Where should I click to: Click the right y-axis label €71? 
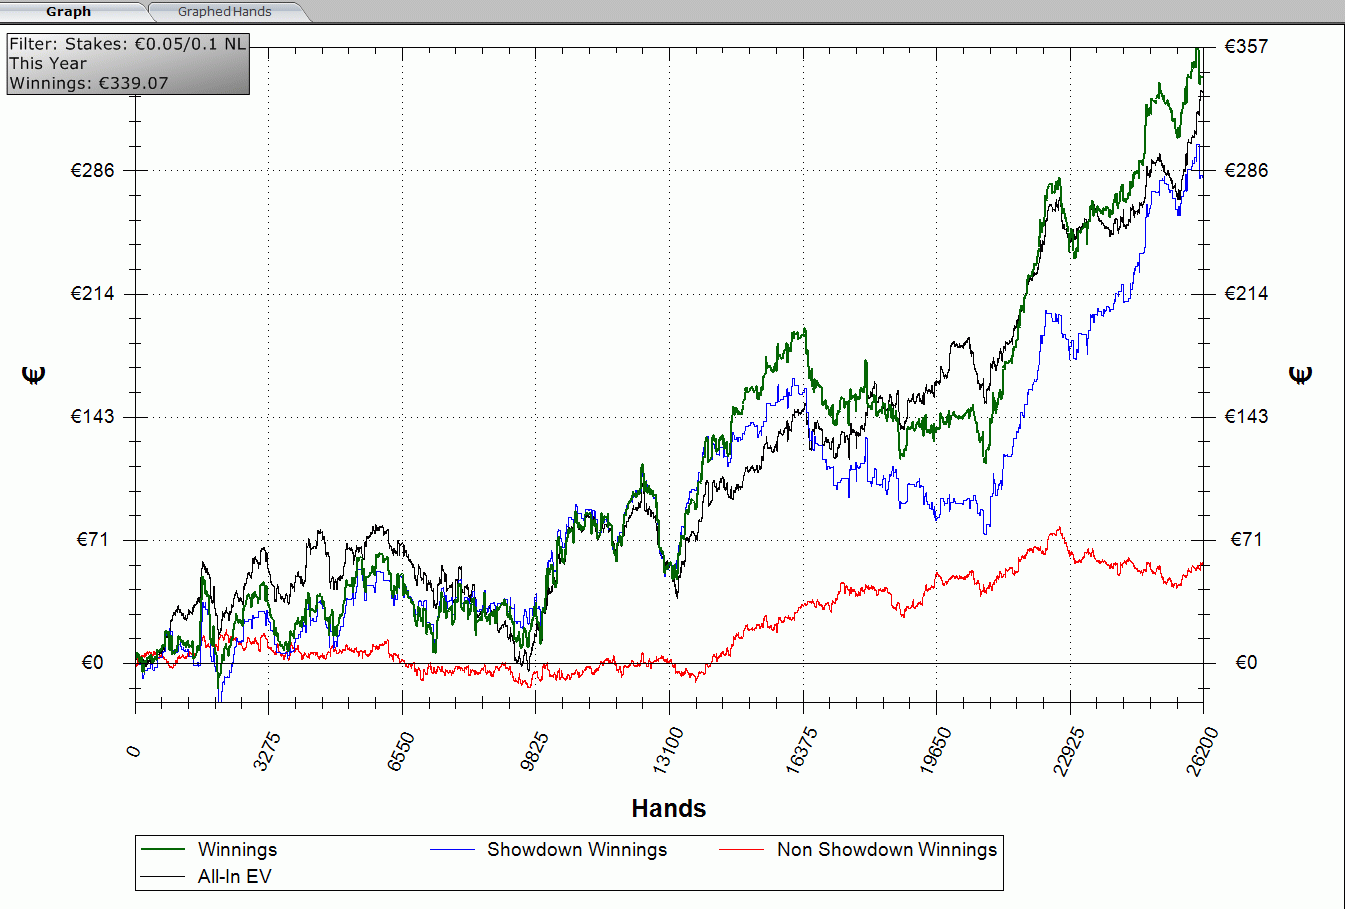1246,539
